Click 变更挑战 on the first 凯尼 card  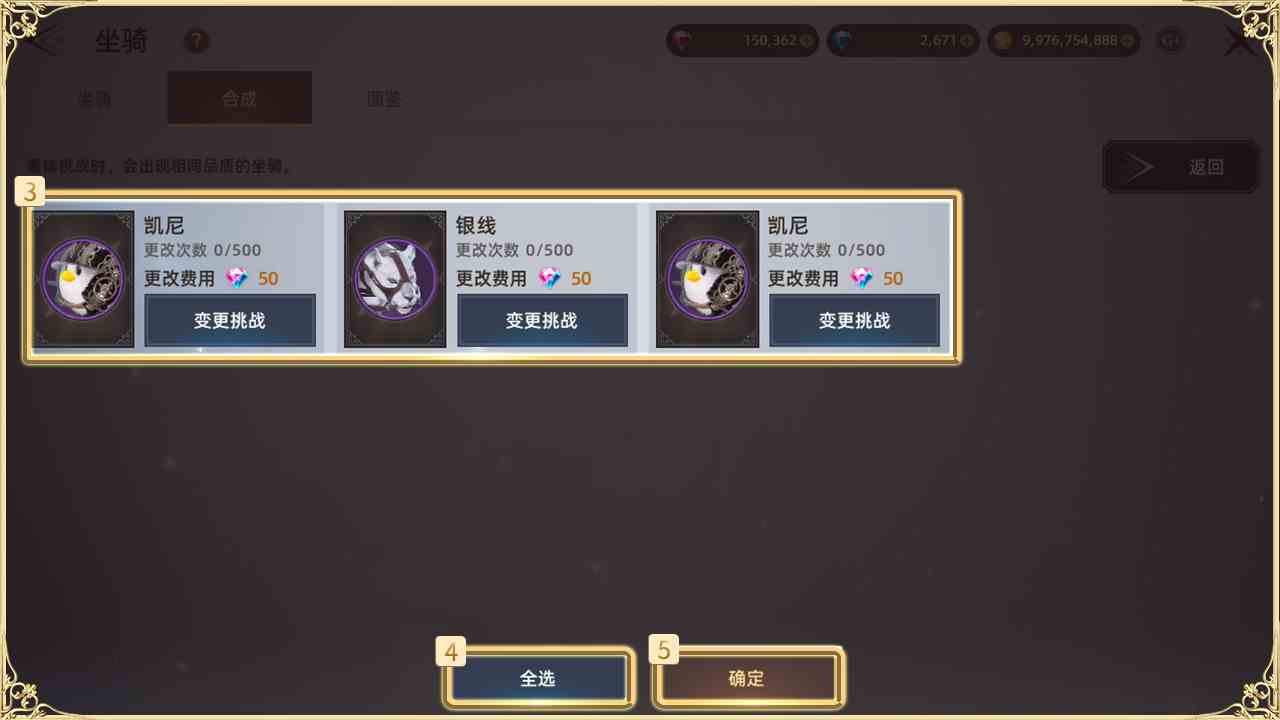point(230,320)
